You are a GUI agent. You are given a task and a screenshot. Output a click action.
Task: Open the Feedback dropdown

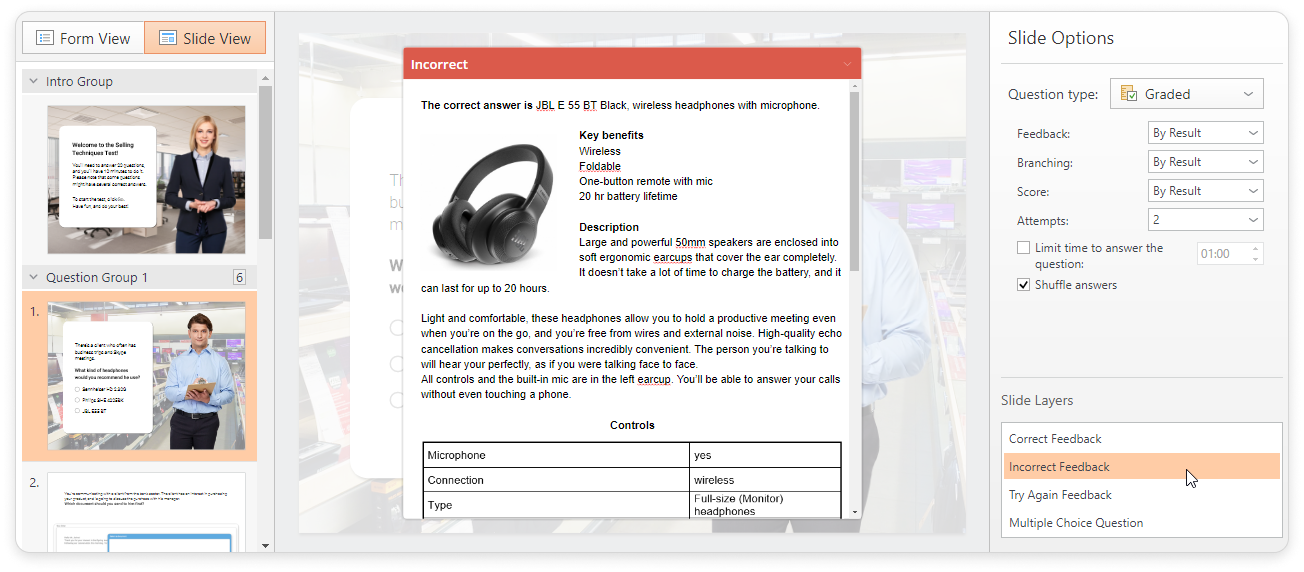click(x=1205, y=133)
